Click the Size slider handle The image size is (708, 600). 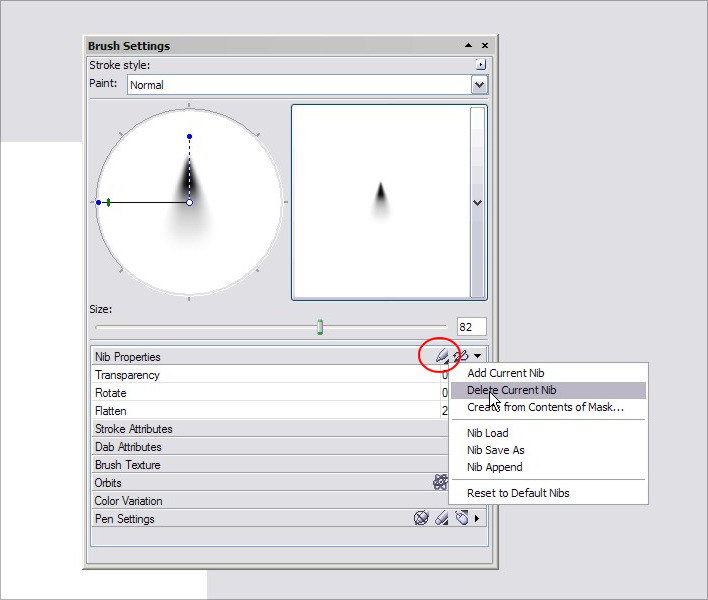pyautogui.click(x=320, y=327)
